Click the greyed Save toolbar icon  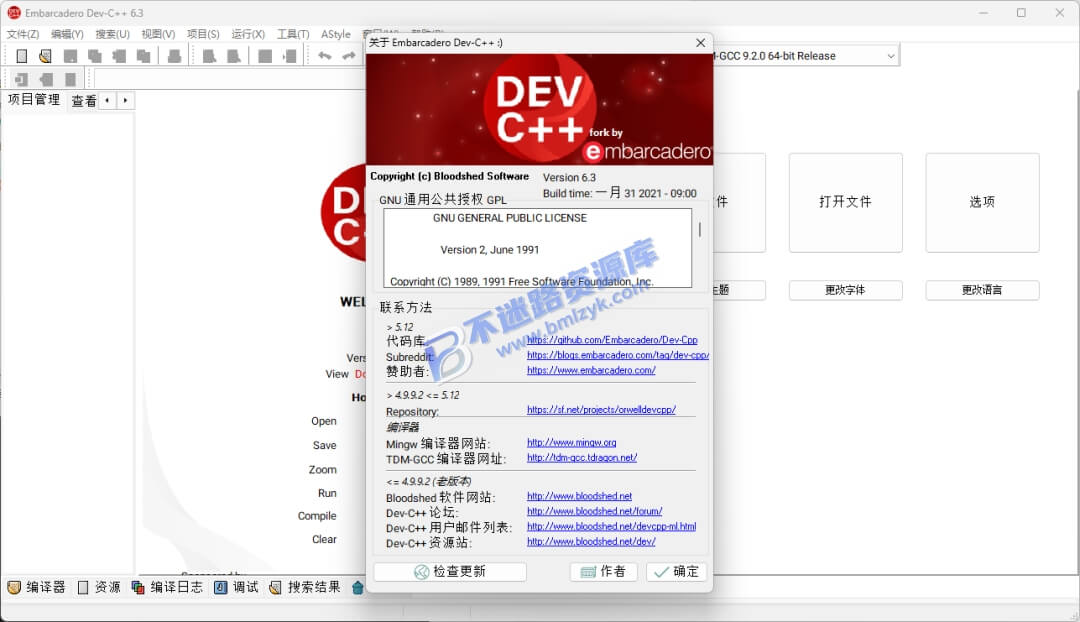pos(70,56)
